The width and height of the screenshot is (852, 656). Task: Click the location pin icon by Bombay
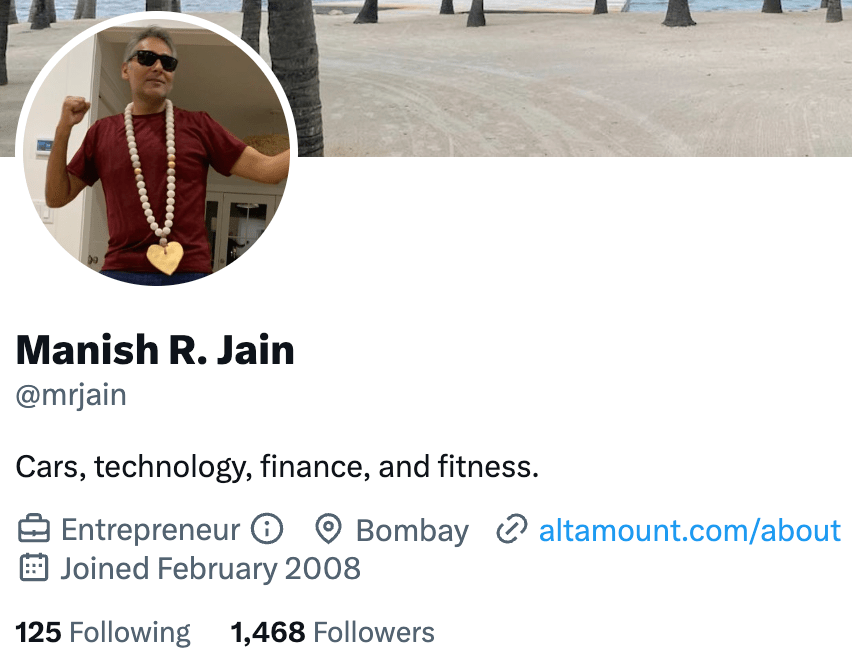(x=328, y=529)
